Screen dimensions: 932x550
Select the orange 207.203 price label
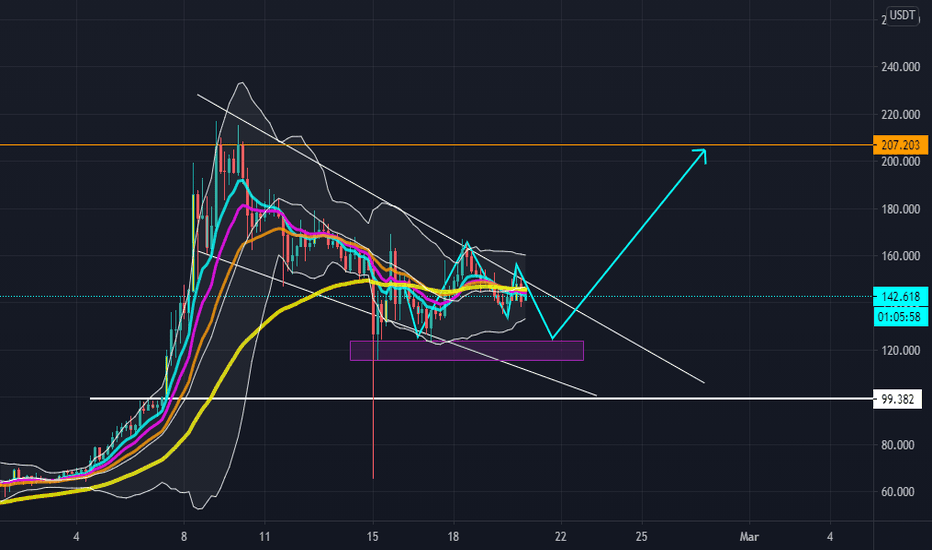[900, 145]
